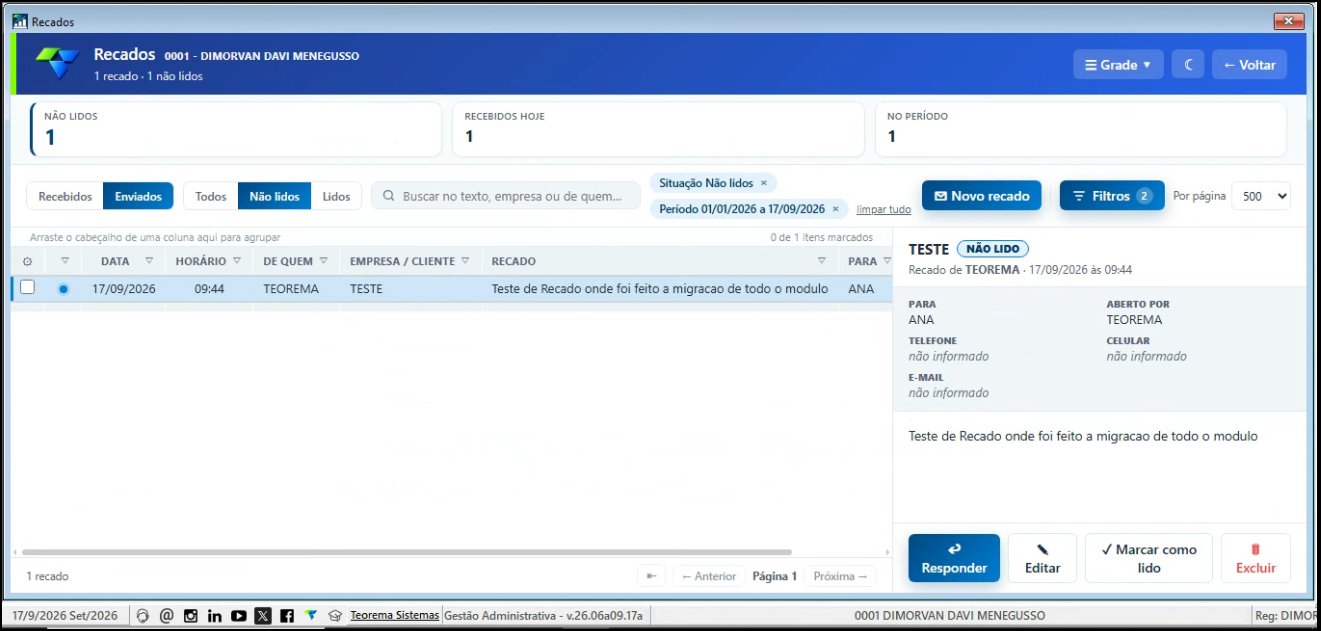
Task: Click the table's horizontal scrollbar
Action: click(407, 552)
